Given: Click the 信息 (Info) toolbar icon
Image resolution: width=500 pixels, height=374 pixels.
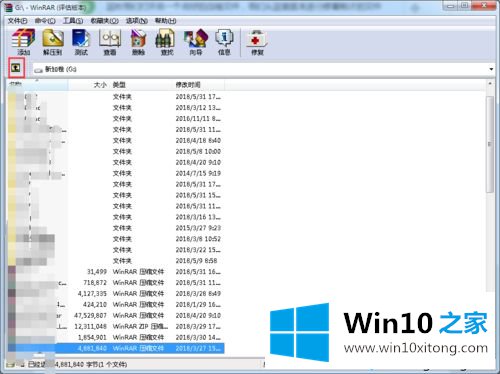Looking at the screenshot, I should [x=224, y=42].
